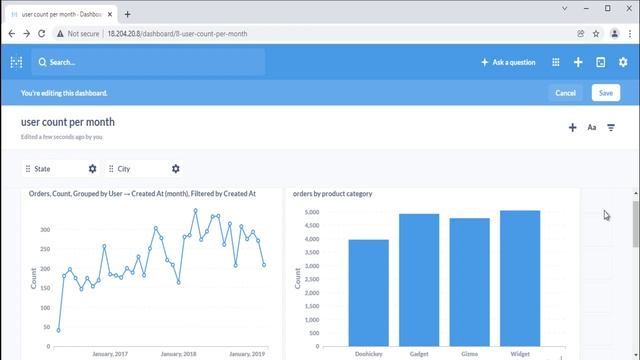Image resolution: width=640 pixels, height=360 pixels.
Task: Cancel the dashboard editing
Action: coord(565,93)
